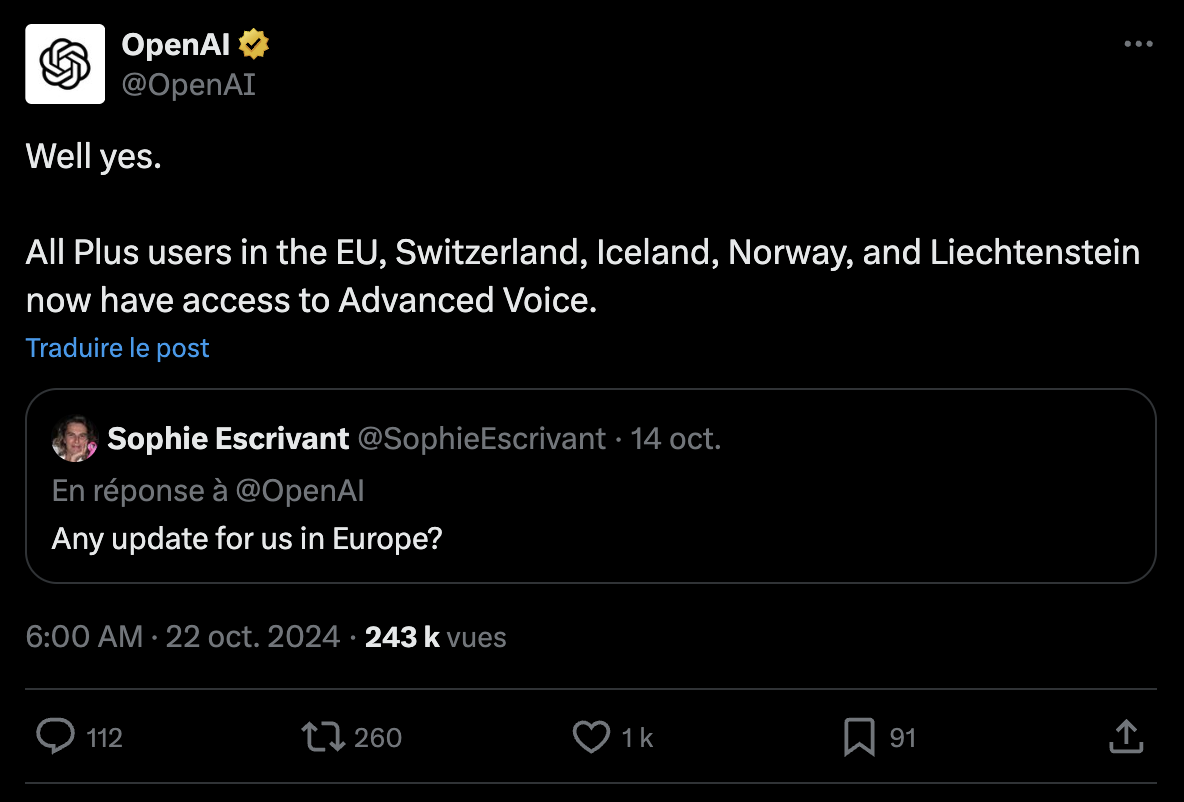This screenshot has height=802, width=1184.
Task: Share the post via share icon
Action: 1126,737
